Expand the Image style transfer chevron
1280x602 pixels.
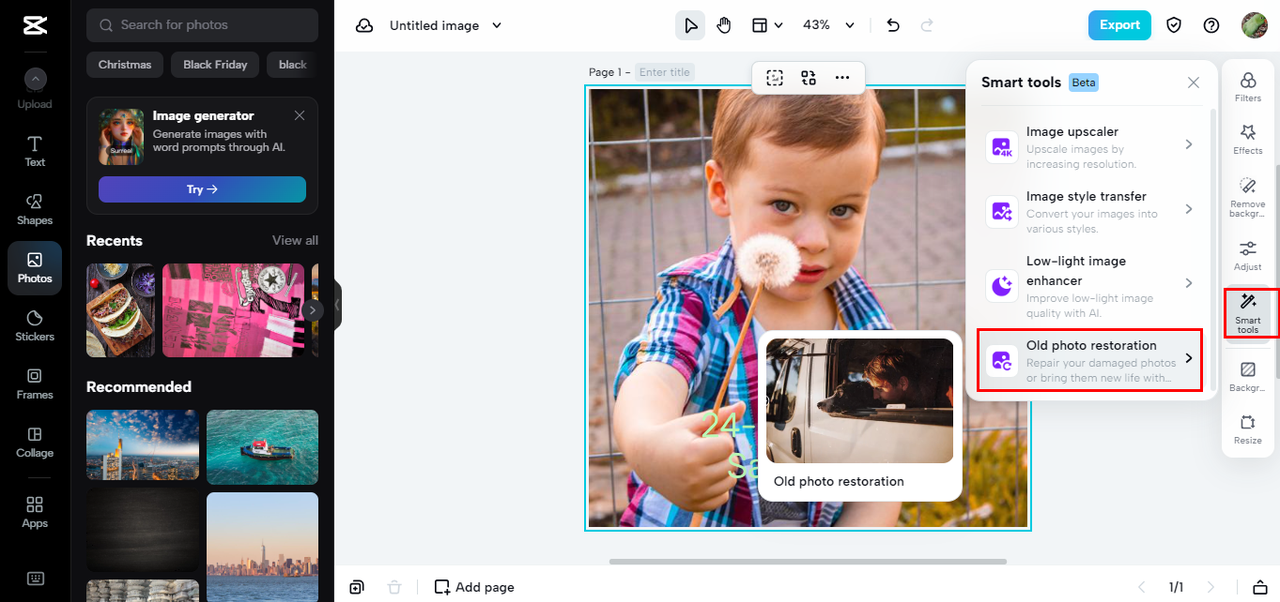[1189, 209]
